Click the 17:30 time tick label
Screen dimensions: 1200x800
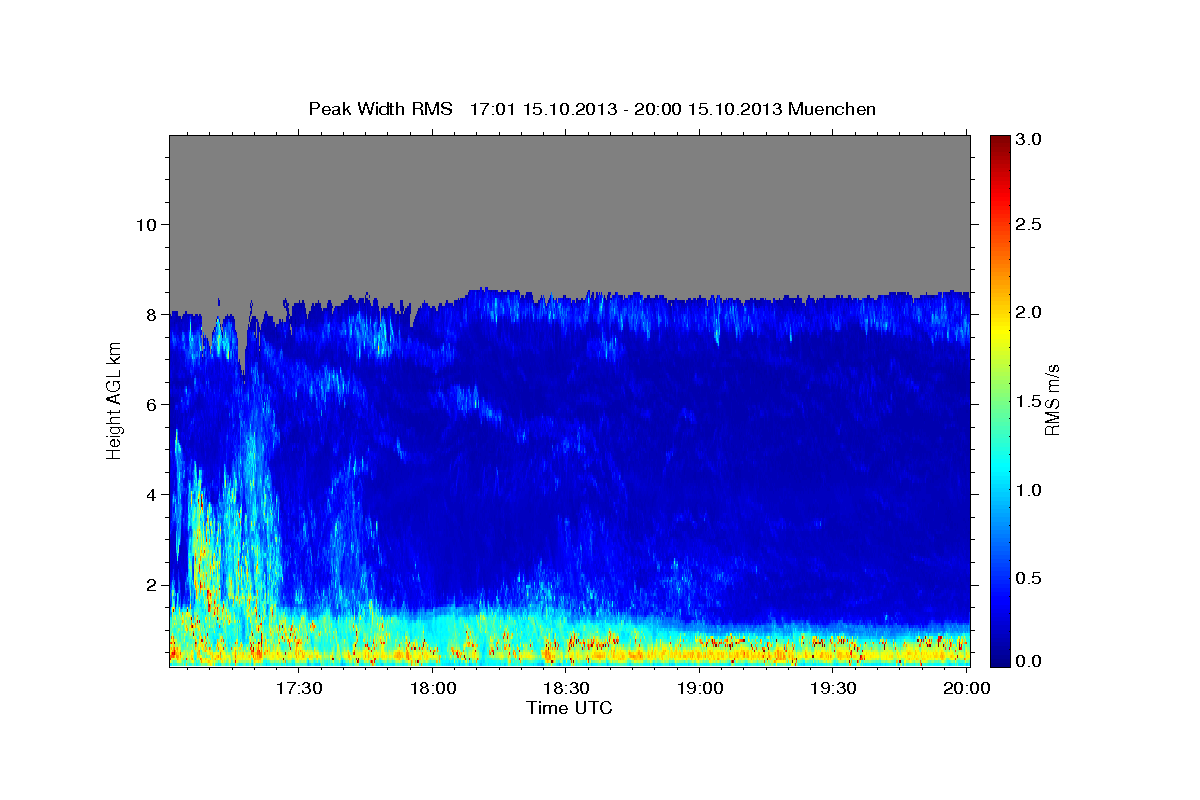[301, 688]
